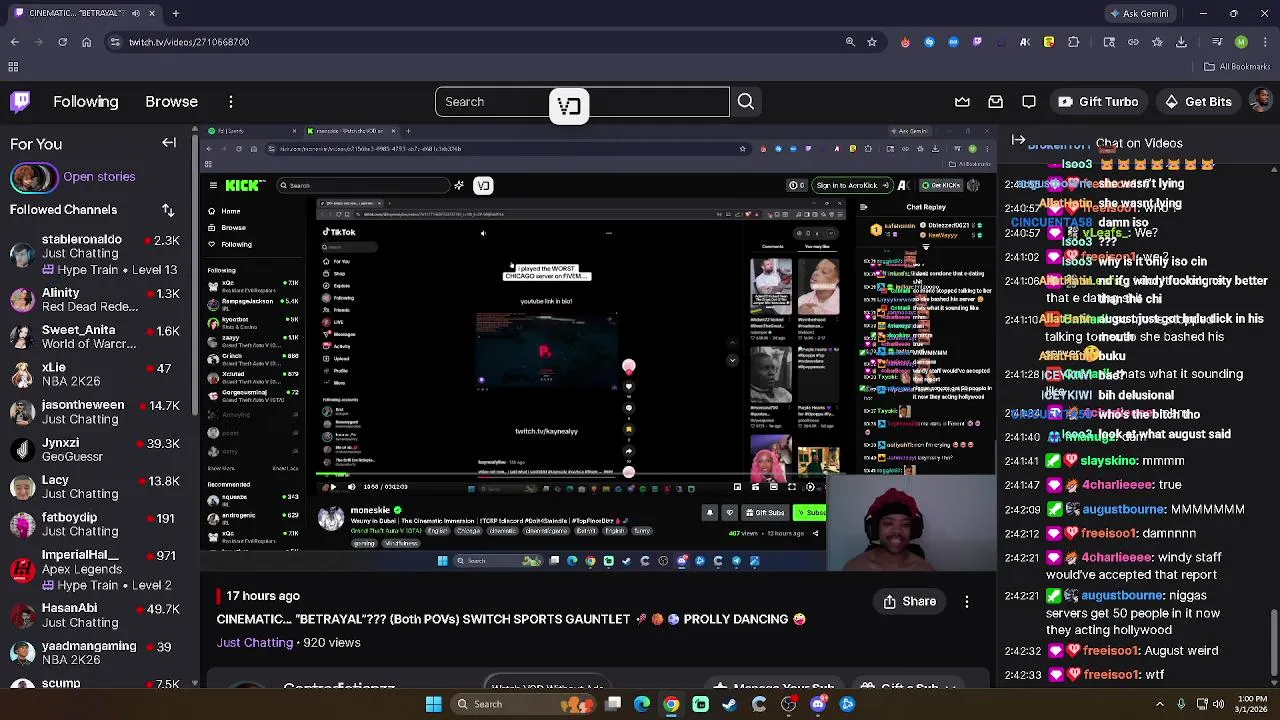This screenshot has height=720, width=1280.
Task: Open Microsoft Edge from taskbar
Action: (642, 704)
